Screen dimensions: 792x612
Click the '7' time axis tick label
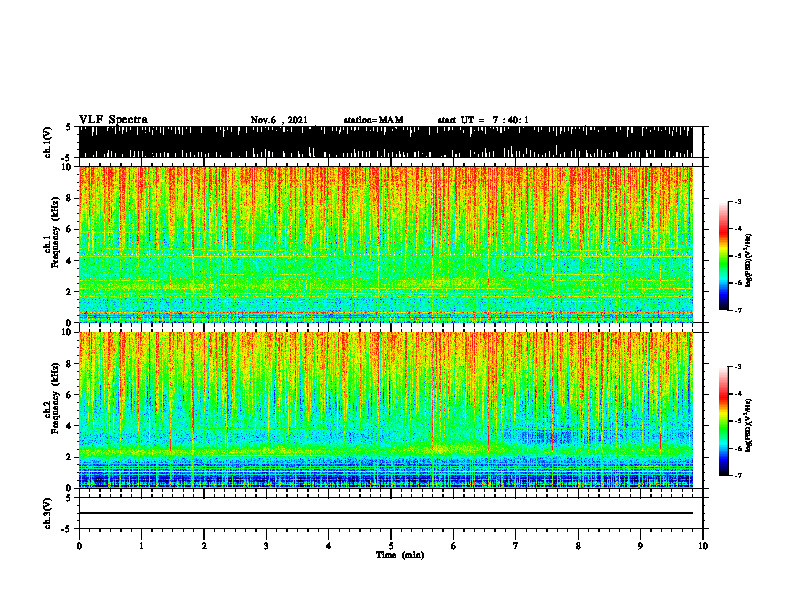(516, 546)
